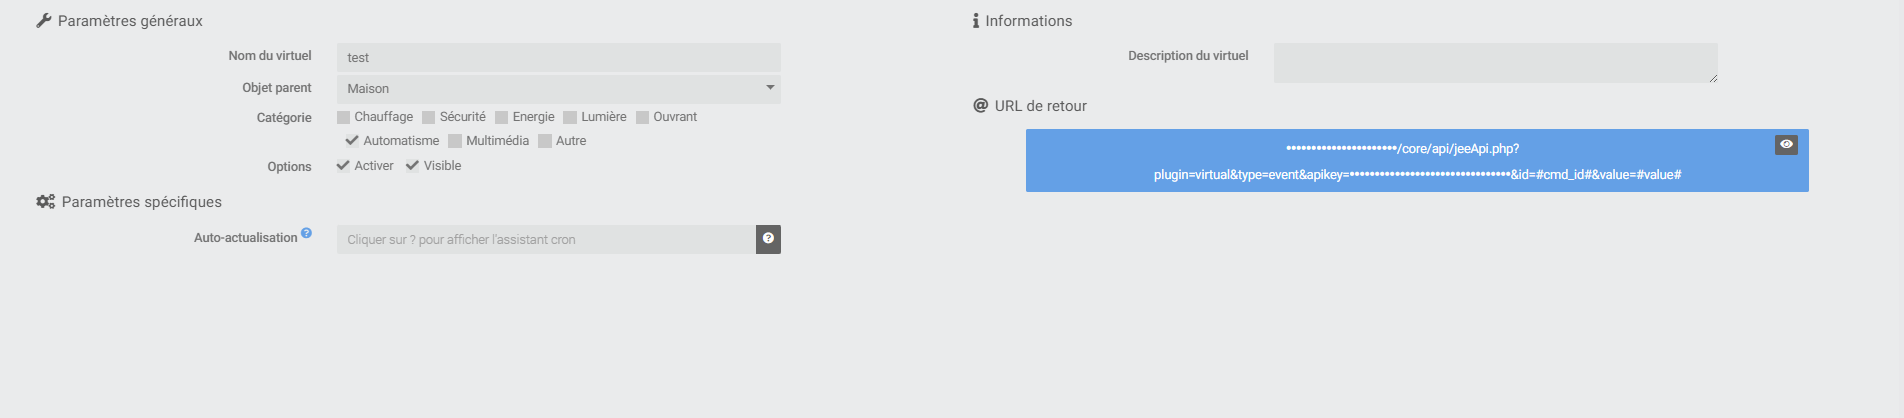Screen dimensions: 1904x418
Task: Open the Objet parent dropdown
Action: [x=558, y=89]
